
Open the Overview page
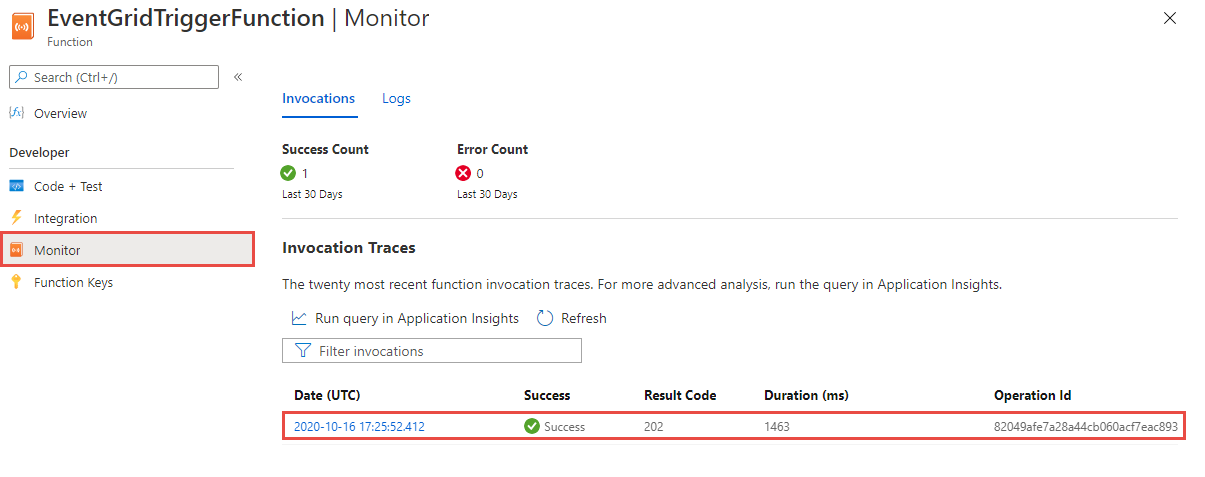tap(60, 114)
